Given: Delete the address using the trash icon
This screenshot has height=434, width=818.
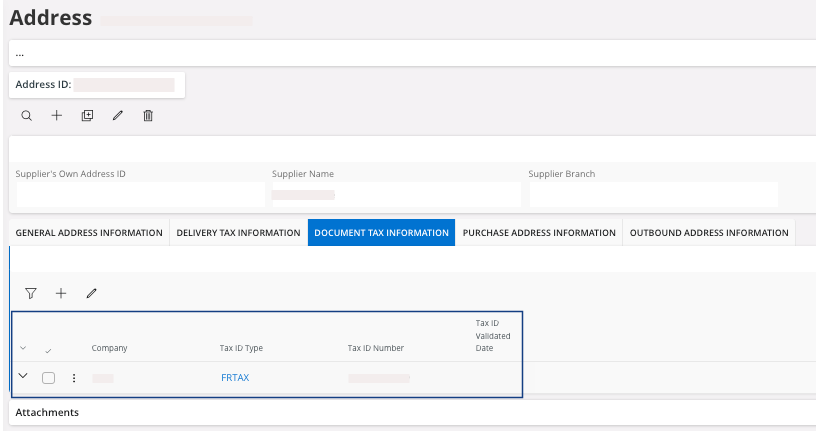Looking at the screenshot, I should coord(148,116).
